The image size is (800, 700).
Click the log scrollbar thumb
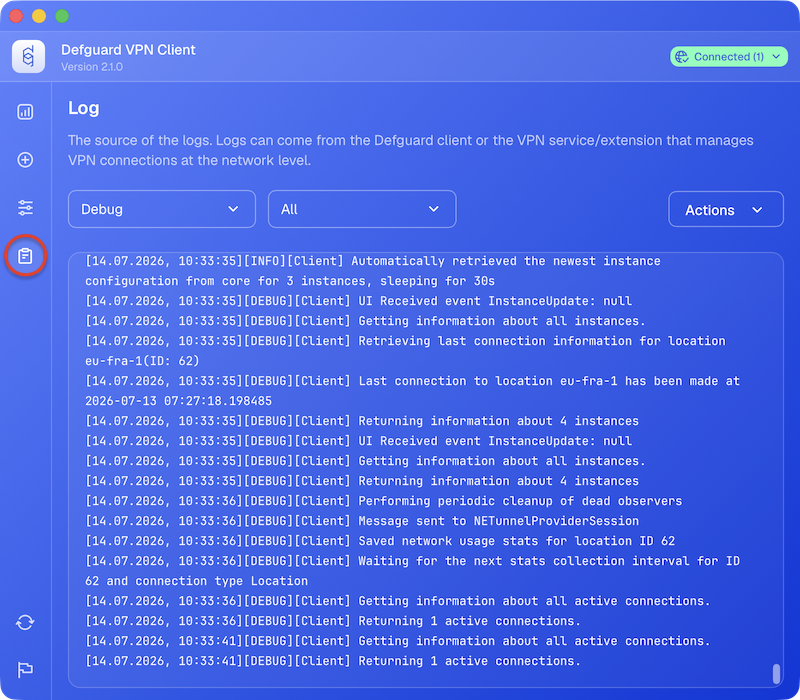[x=776, y=673]
